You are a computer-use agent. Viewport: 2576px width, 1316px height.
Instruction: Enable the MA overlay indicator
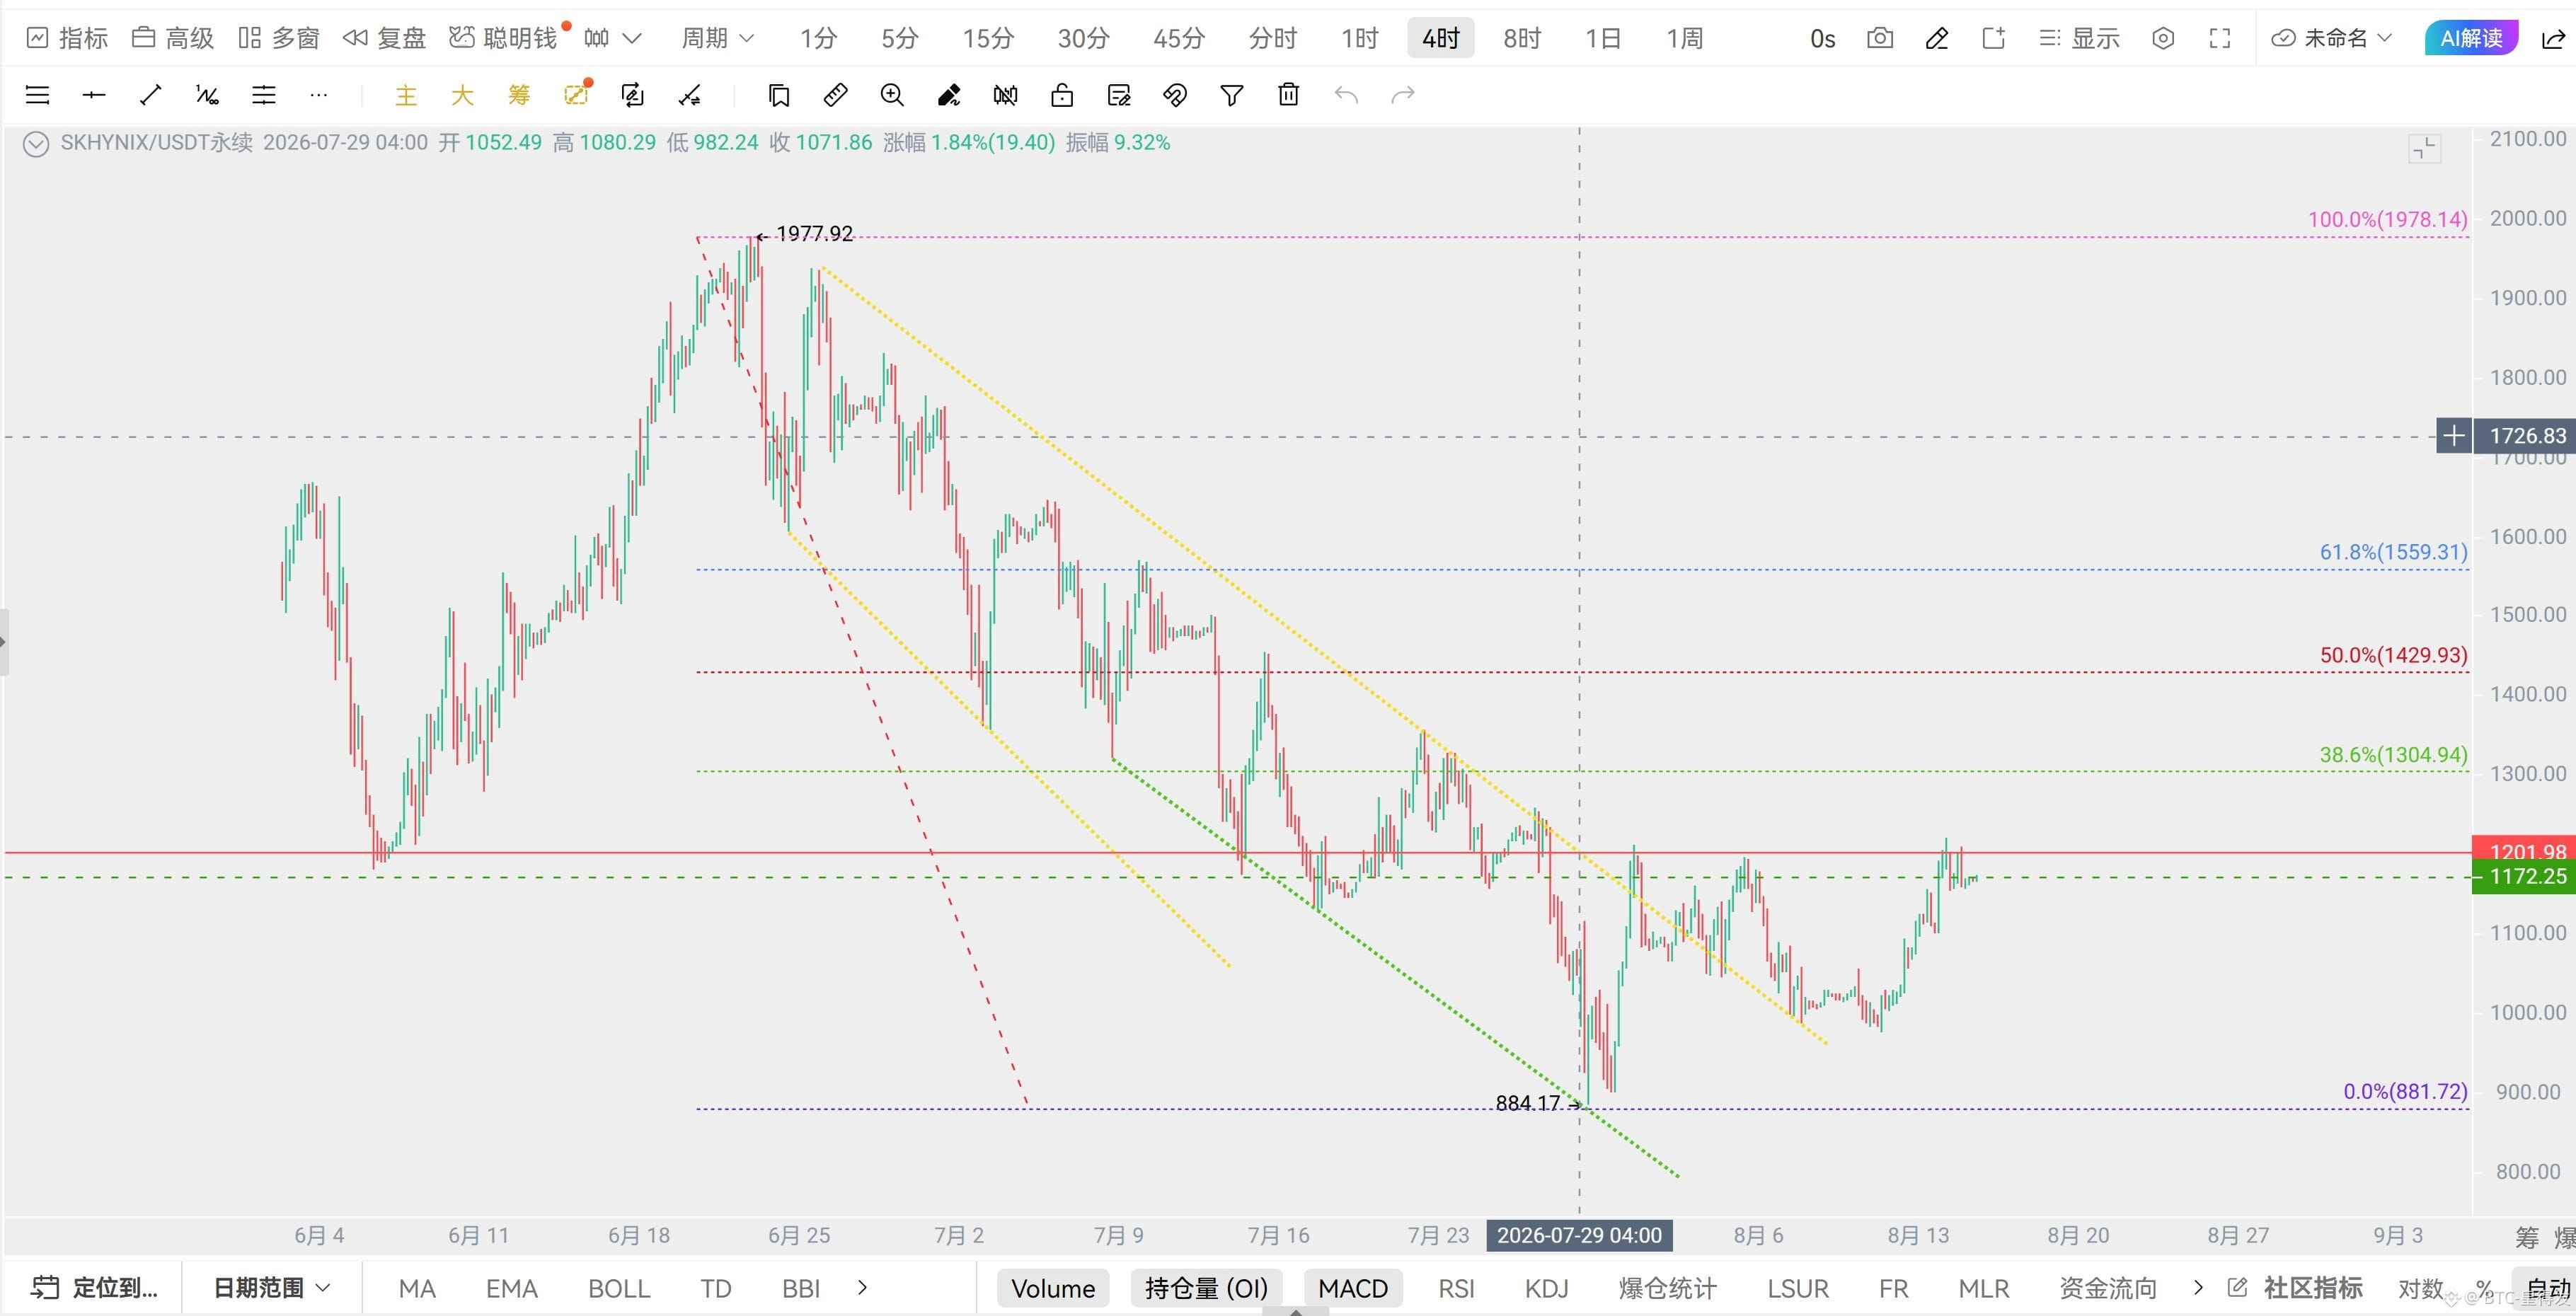tap(417, 1288)
